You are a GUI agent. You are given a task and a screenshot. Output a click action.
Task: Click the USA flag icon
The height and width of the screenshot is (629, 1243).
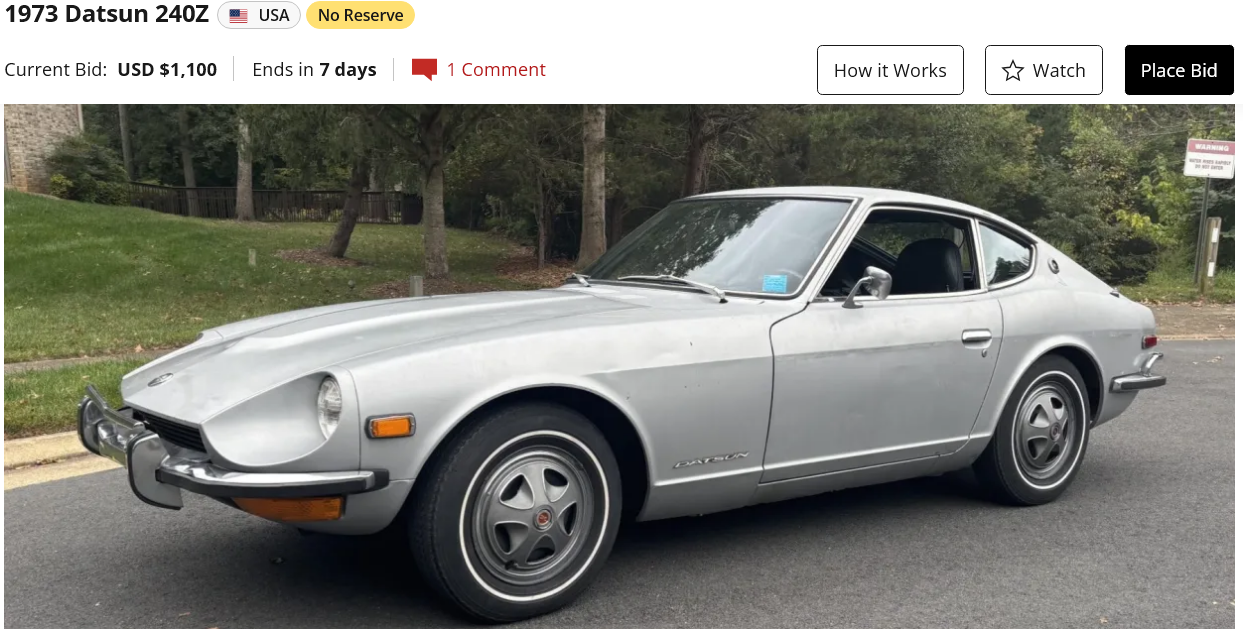[x=238, y=16]
